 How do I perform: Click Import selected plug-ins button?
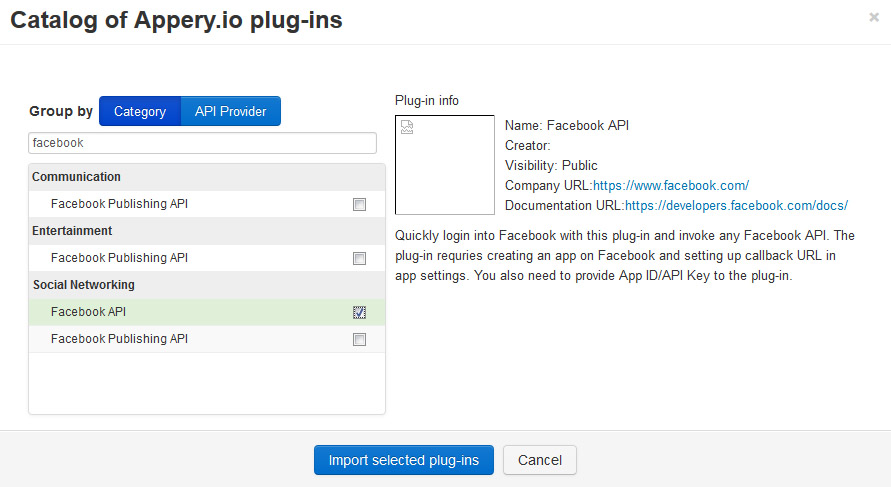point(403,460)
